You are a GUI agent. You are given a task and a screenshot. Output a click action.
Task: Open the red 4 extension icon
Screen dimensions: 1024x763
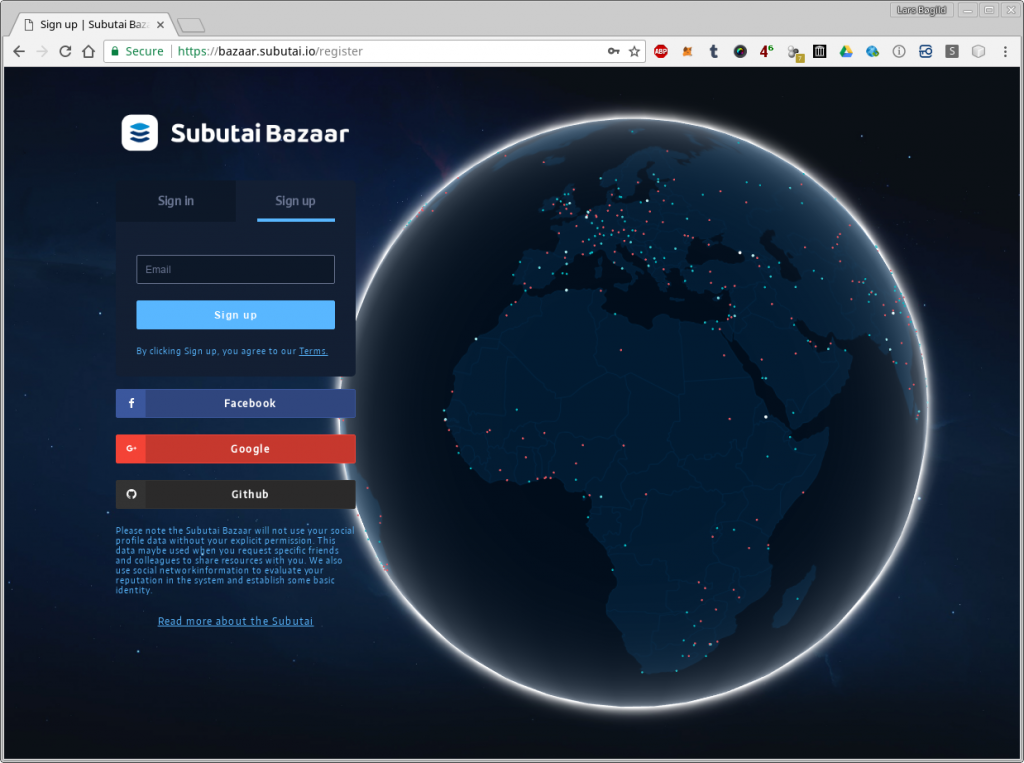[x=766, y=51]
